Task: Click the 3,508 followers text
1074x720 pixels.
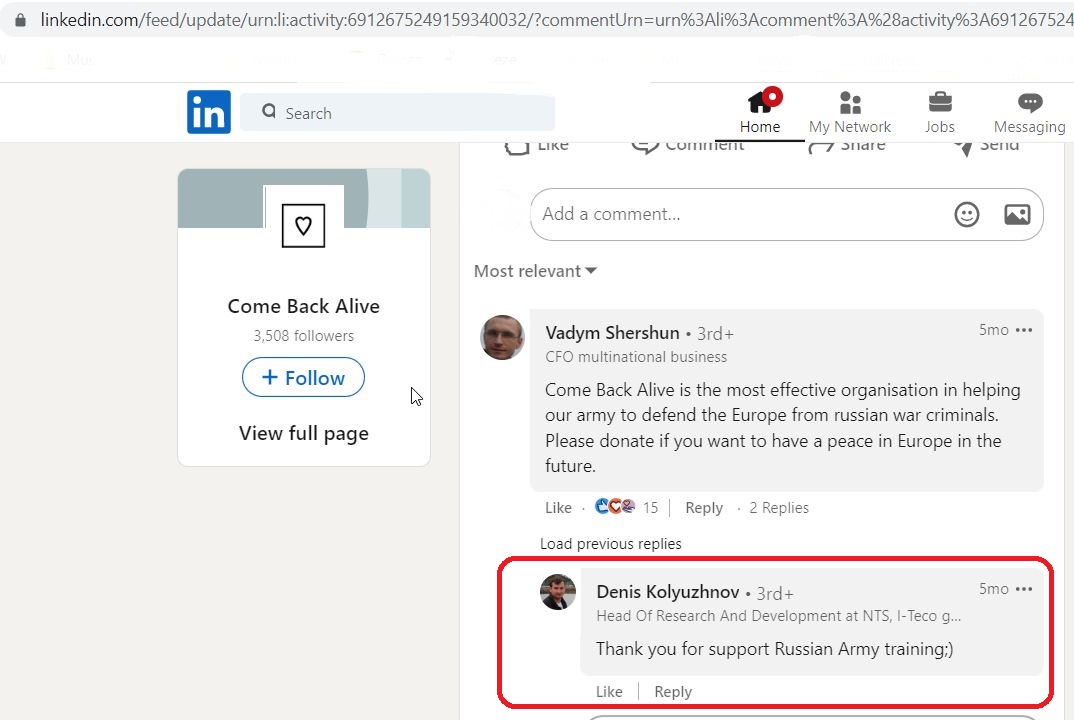Action: pos(303,336)
